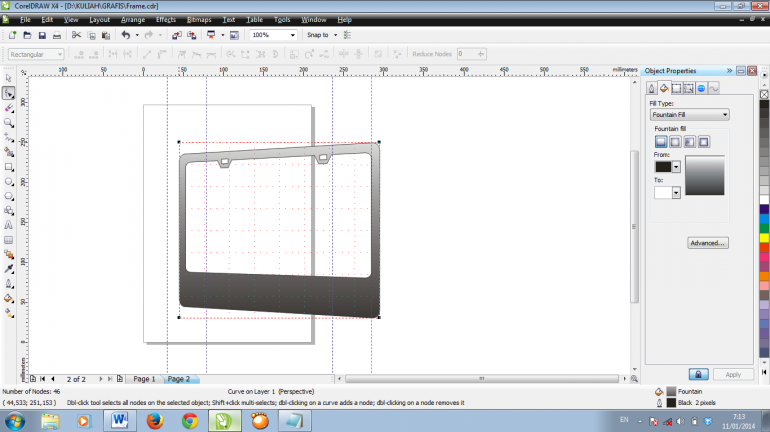The image size is (770, 432).
Task: Click the horizontal scrollbar of canvas
Action: 482,378
